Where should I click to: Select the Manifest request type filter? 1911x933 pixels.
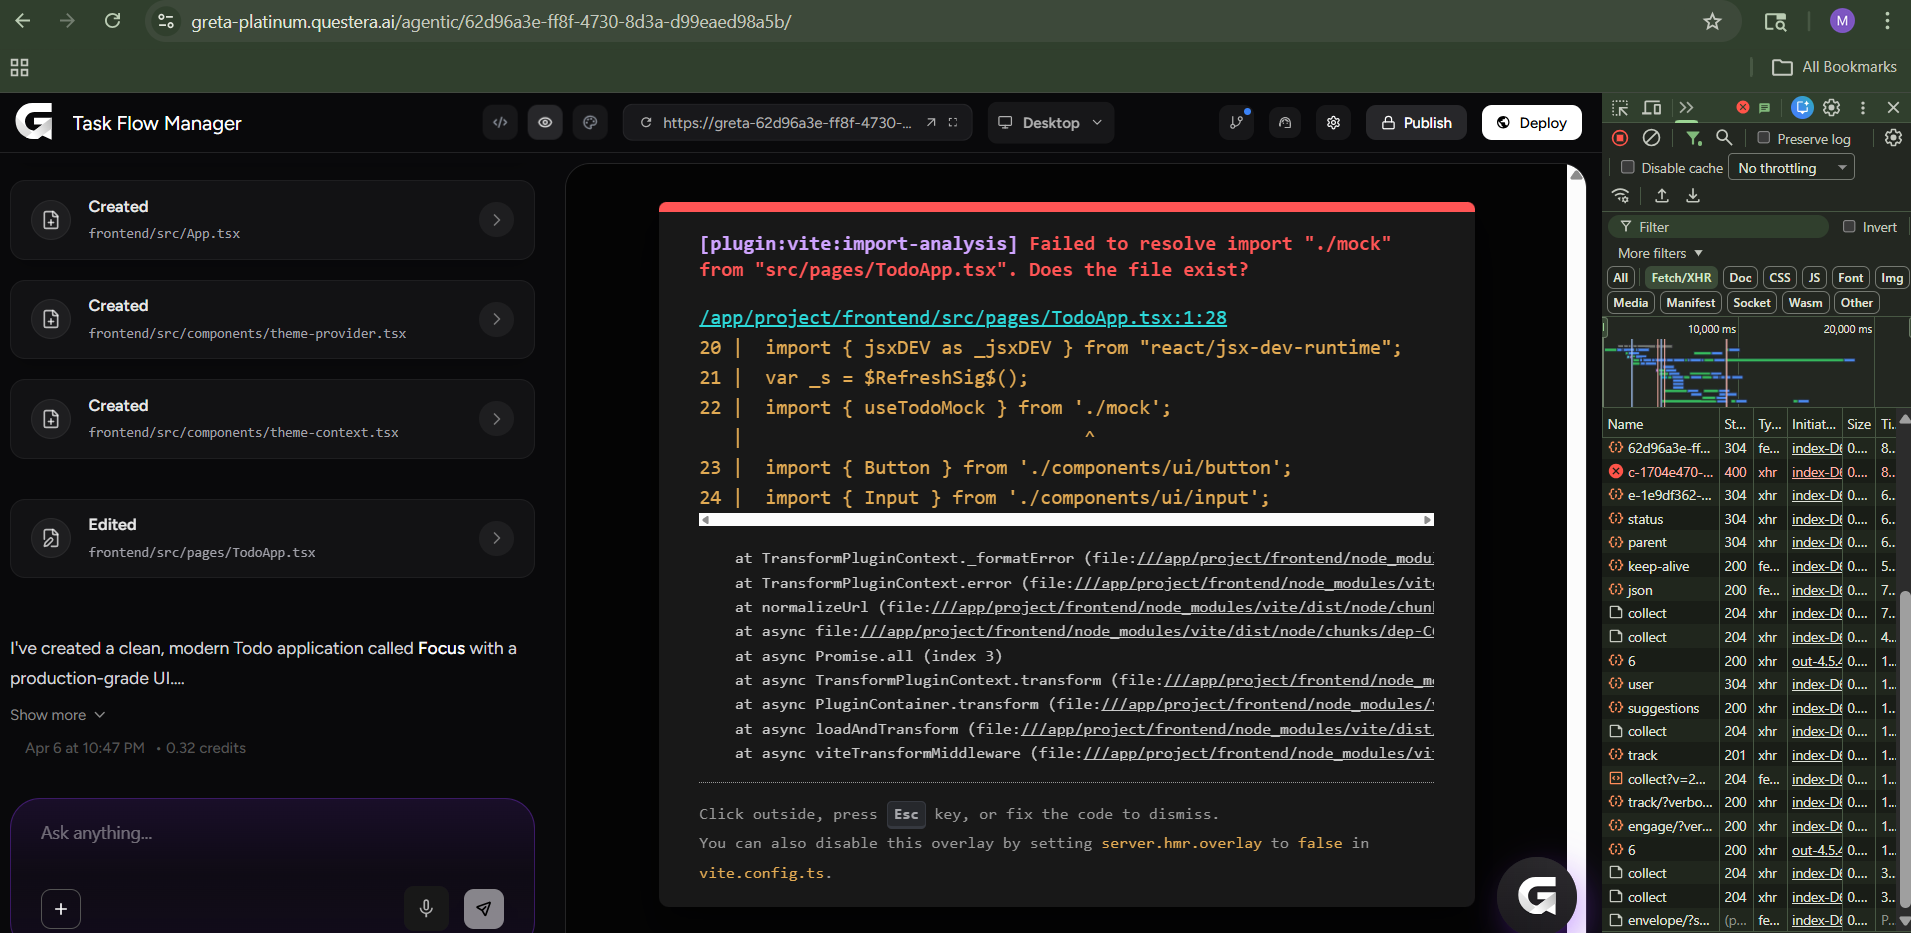(x=1691, y=303)
